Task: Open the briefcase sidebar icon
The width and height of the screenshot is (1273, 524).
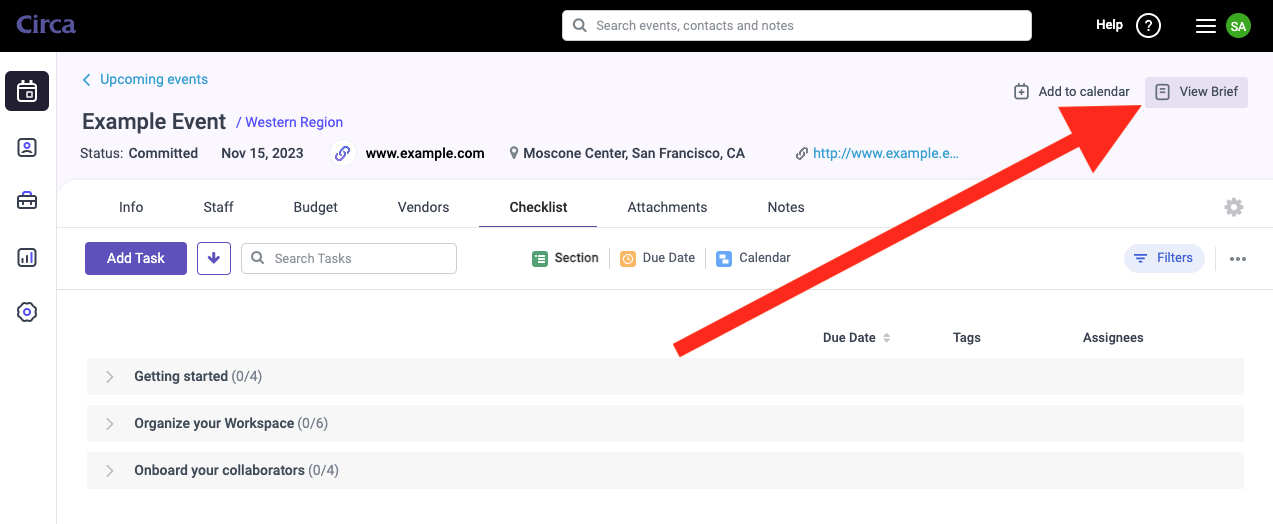Action: click(x=27, y=201)
